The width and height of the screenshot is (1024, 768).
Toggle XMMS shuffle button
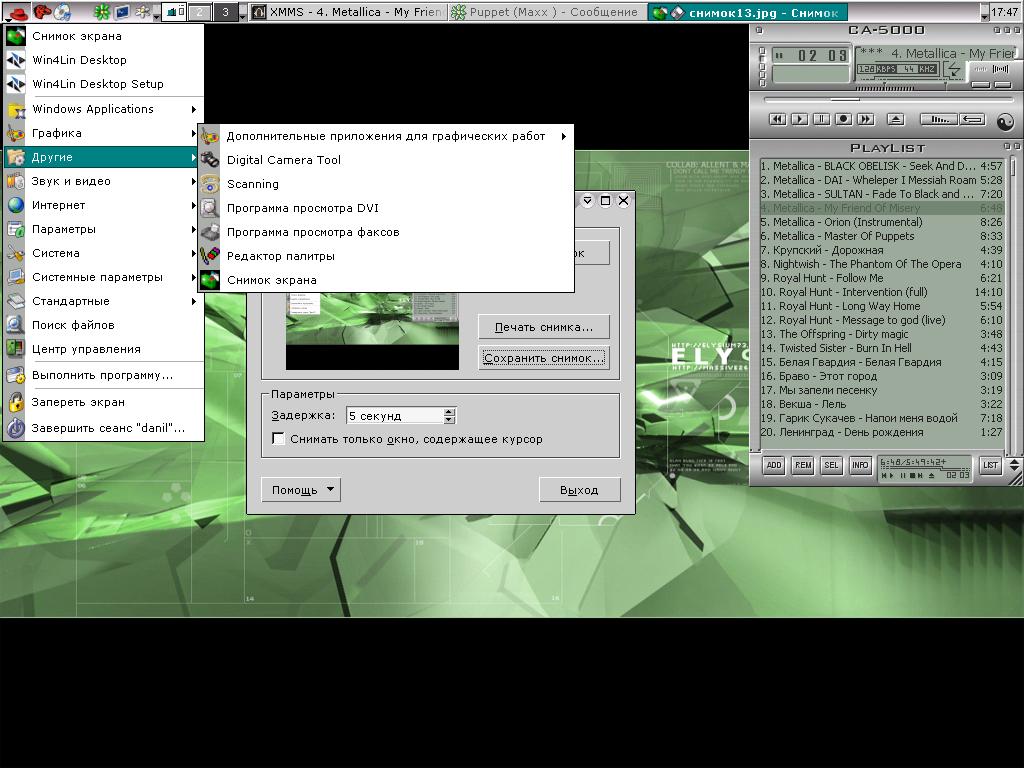click(939, 119)
